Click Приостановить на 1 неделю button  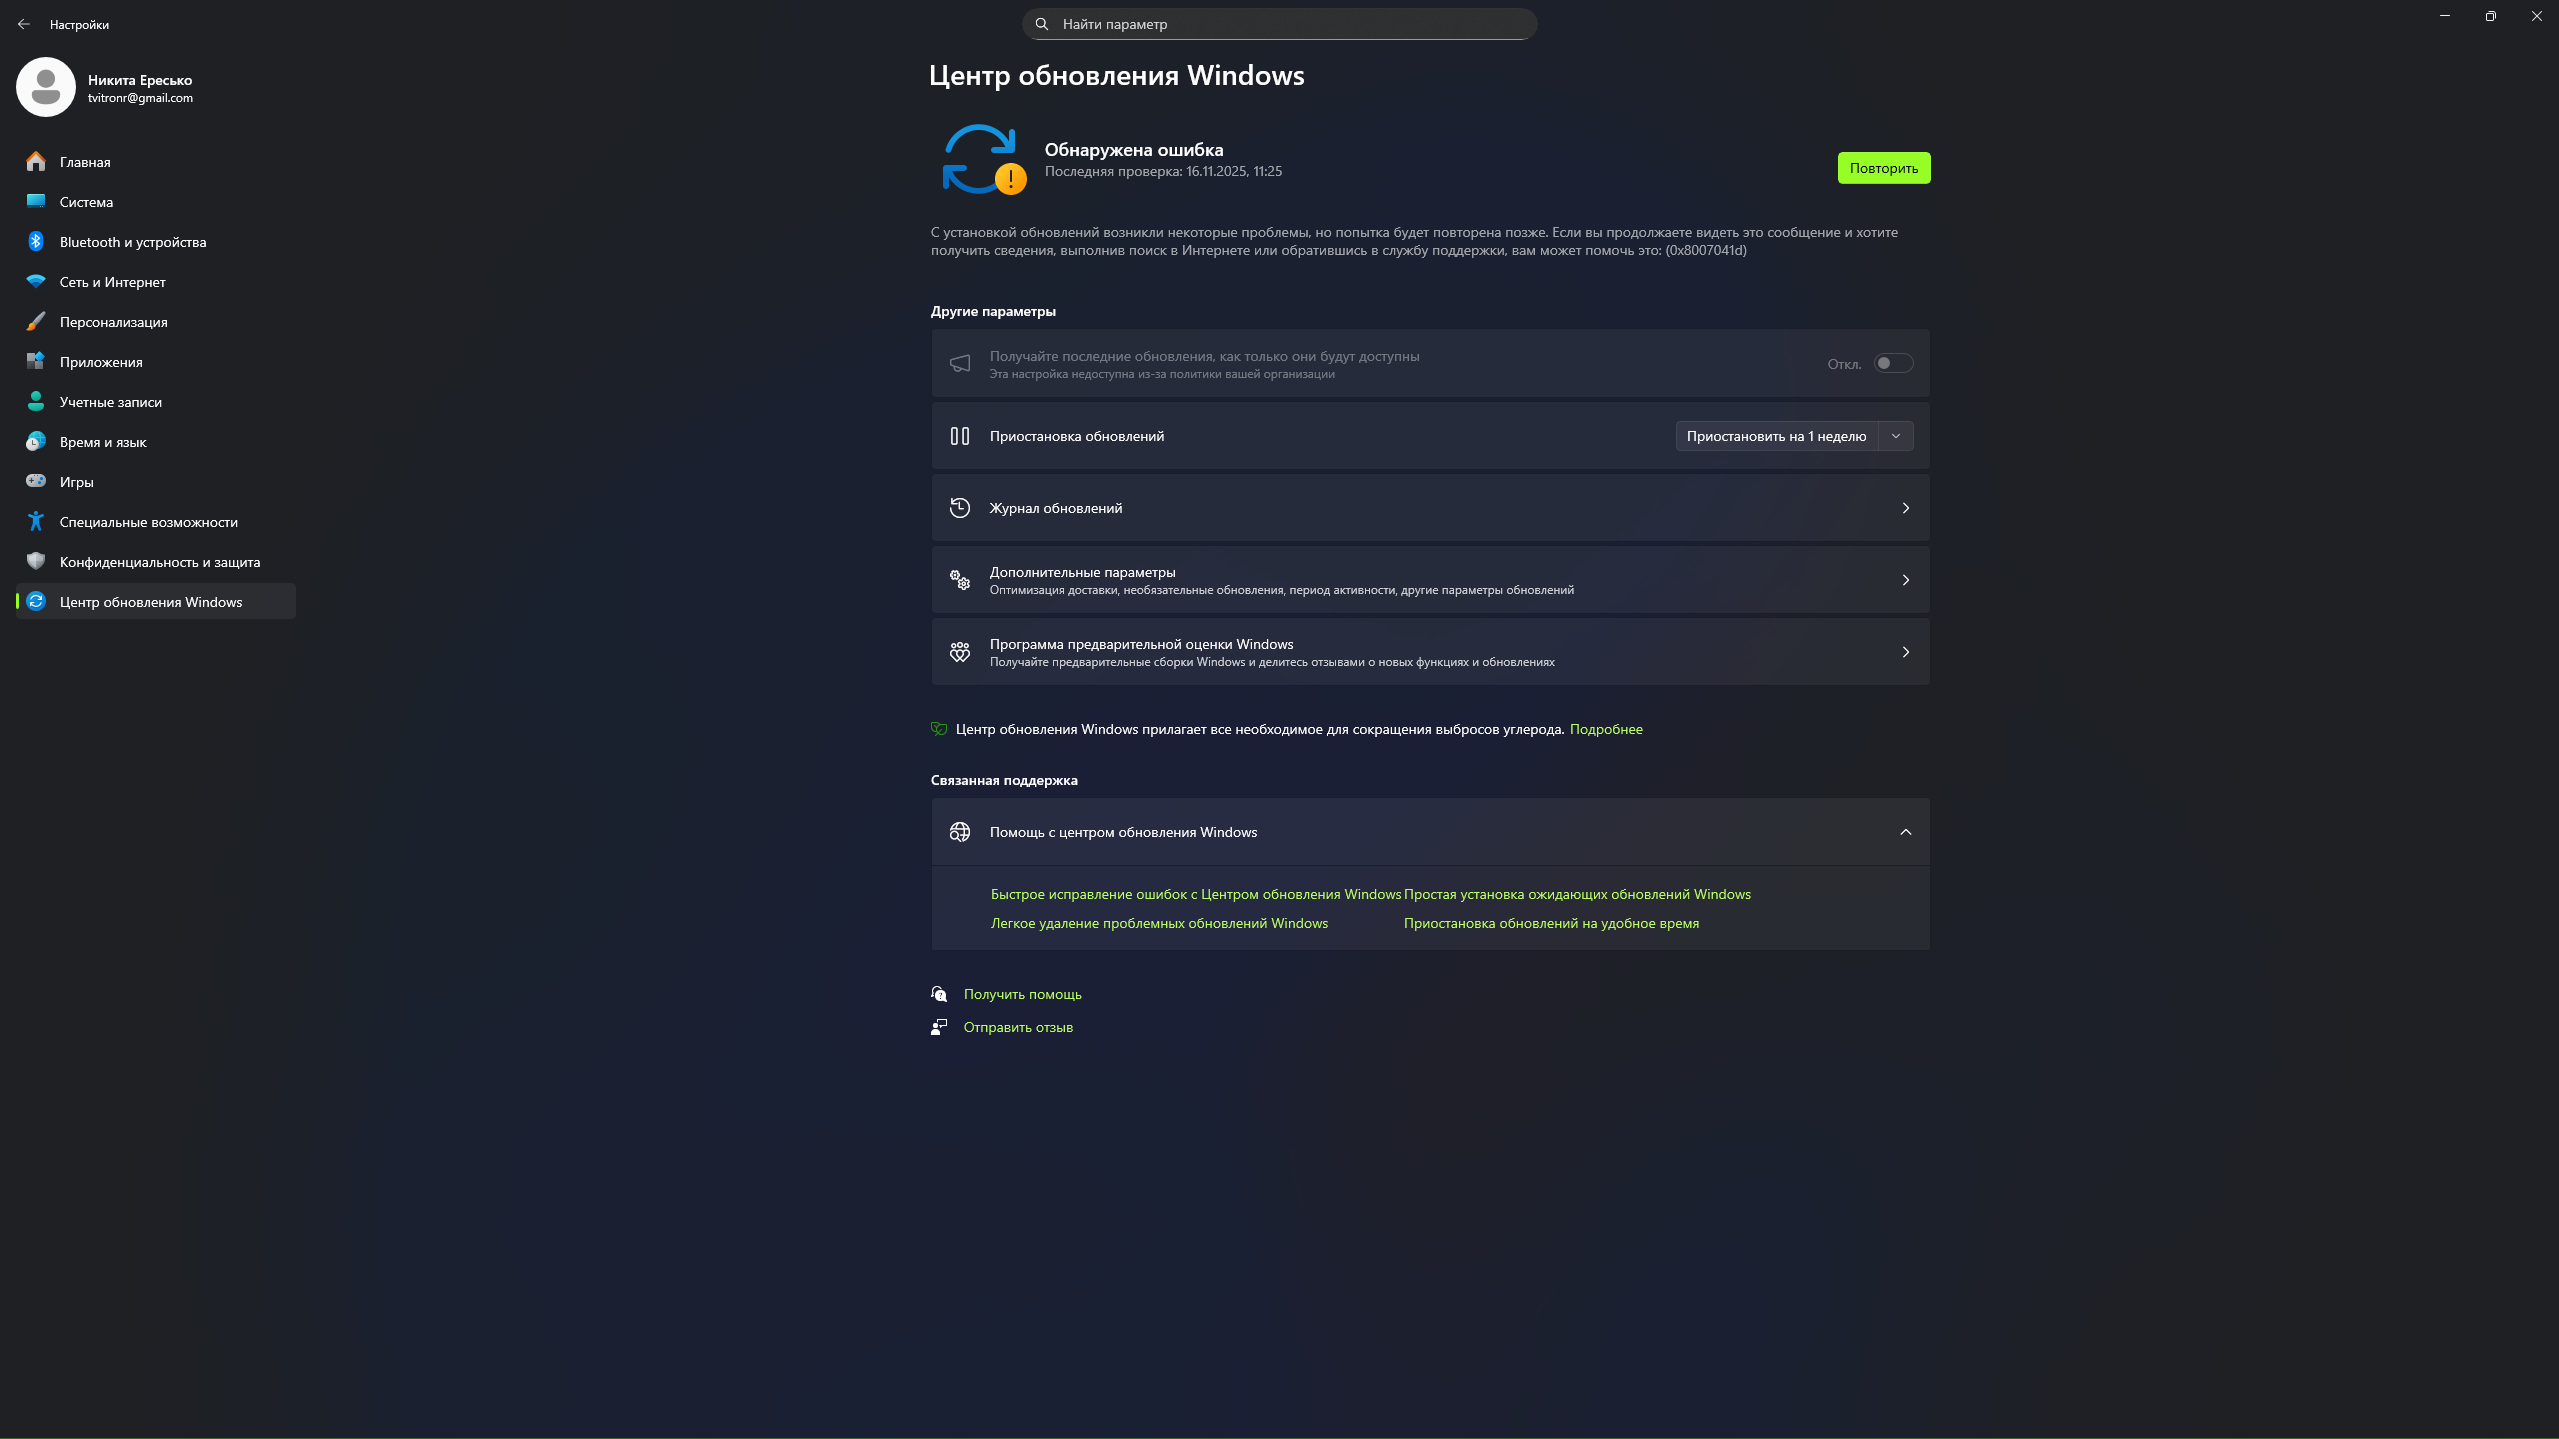click(1777, 436)
